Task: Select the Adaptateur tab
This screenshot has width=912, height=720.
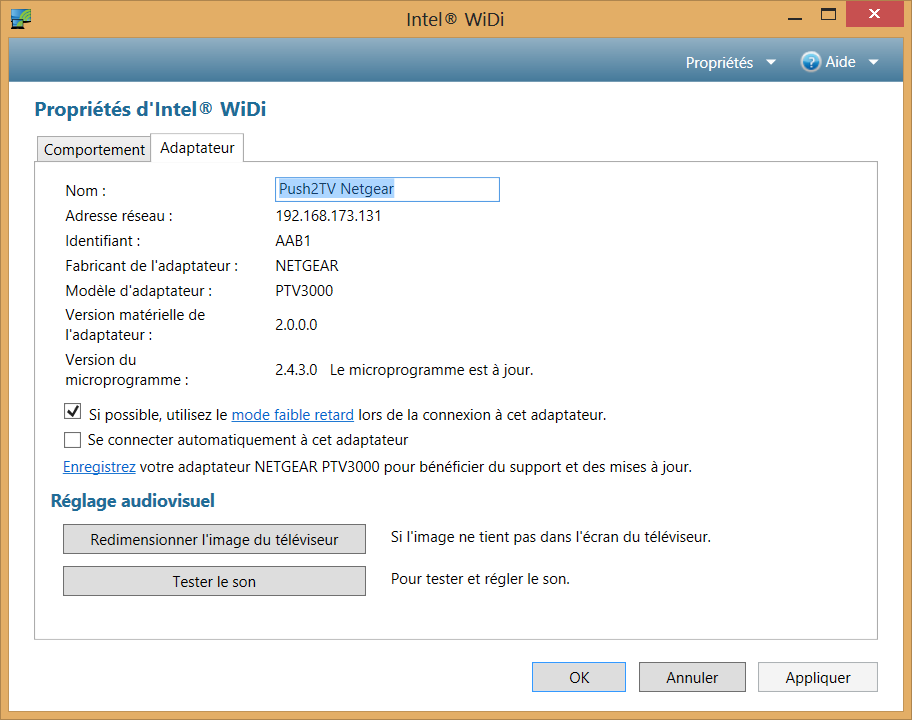Action: (x=197, y=148)
